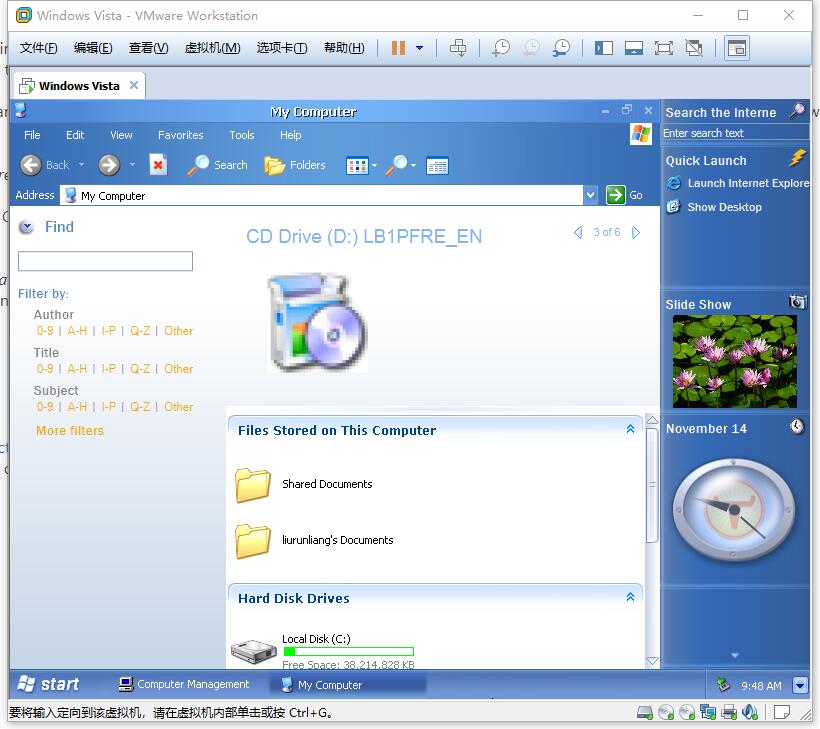Click the Forward navigation arrow

(x=109, y=165)
